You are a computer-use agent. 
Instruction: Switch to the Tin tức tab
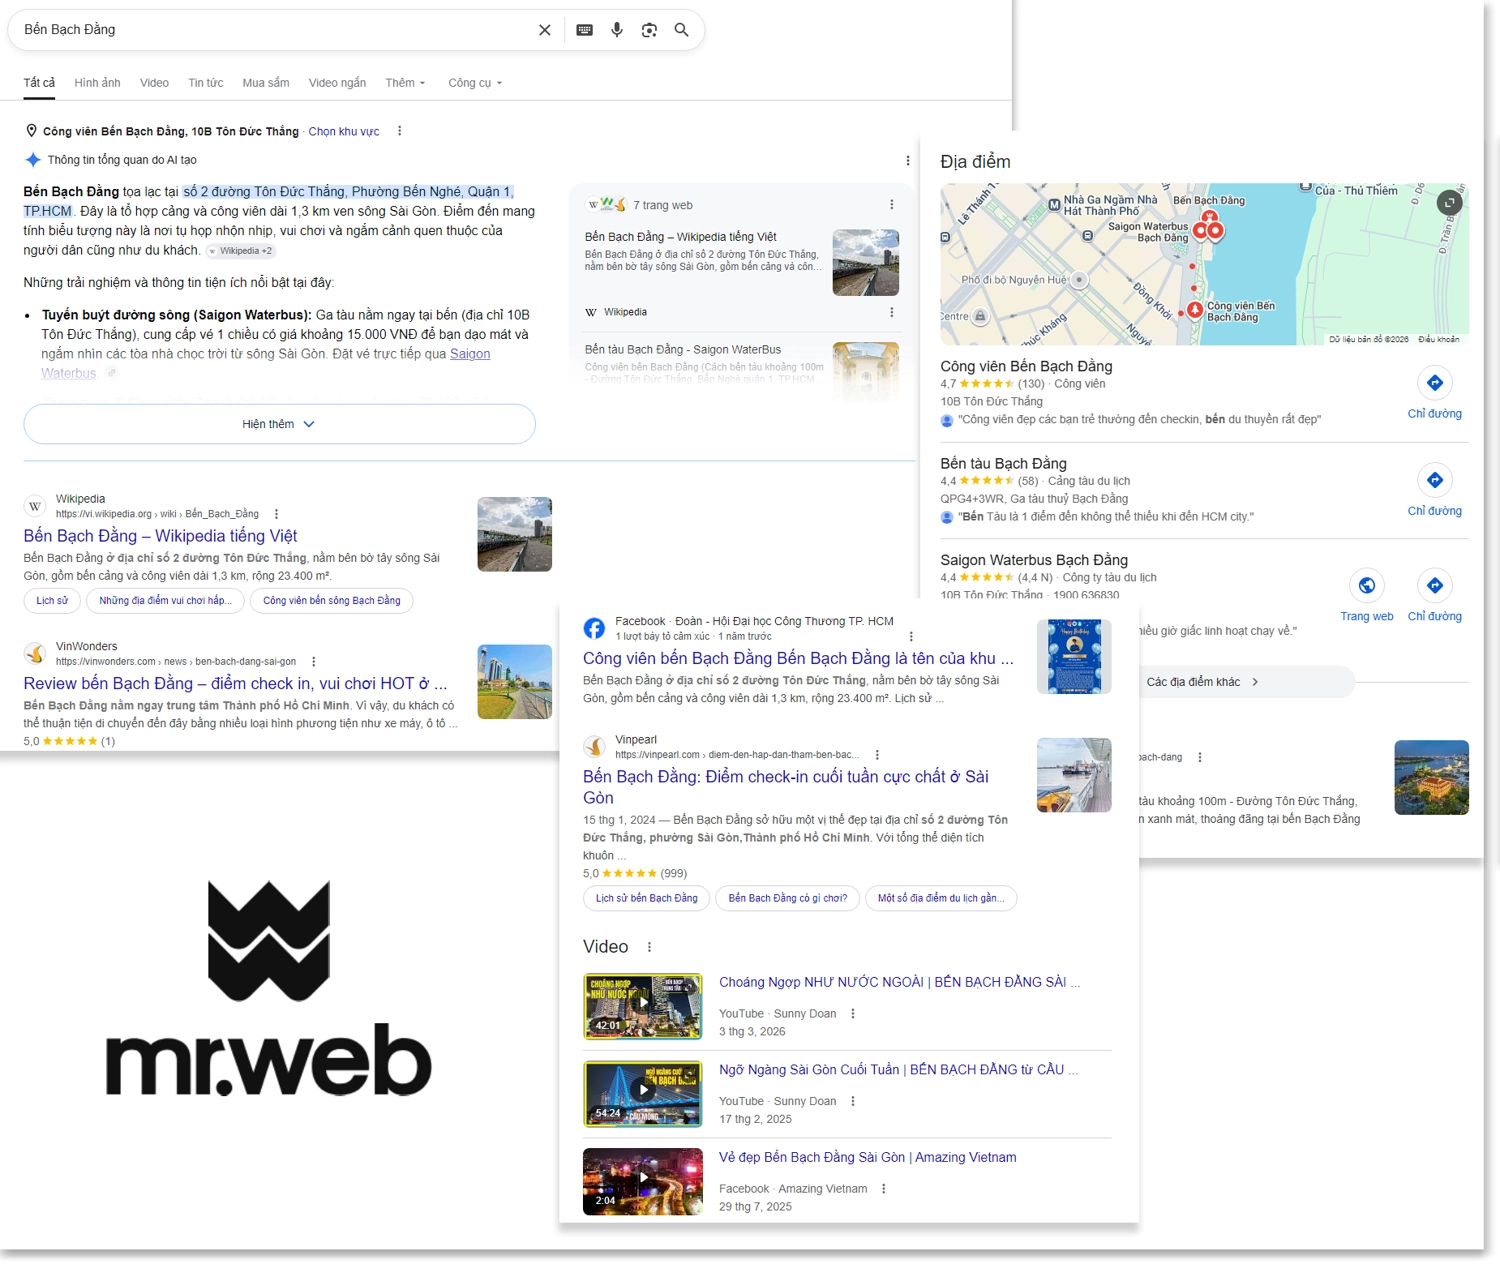206,83
